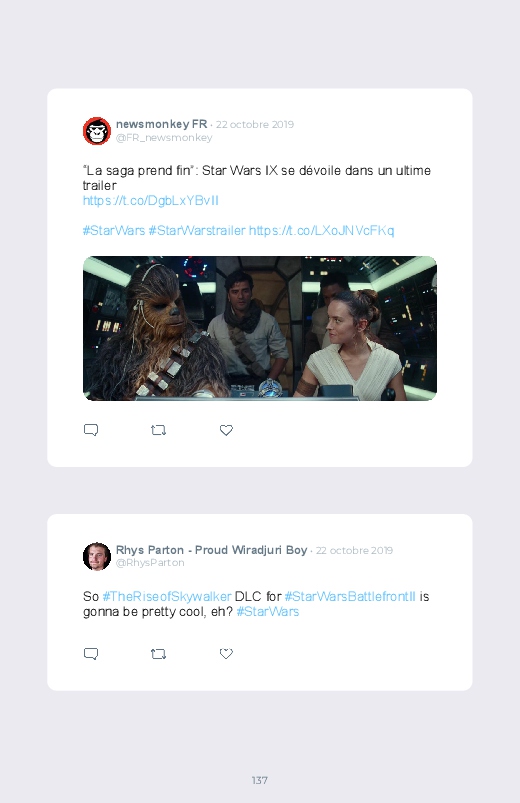
Task: Click #StarWars hashtag in newsmonkey tweet
Action: tap(114, 230)
